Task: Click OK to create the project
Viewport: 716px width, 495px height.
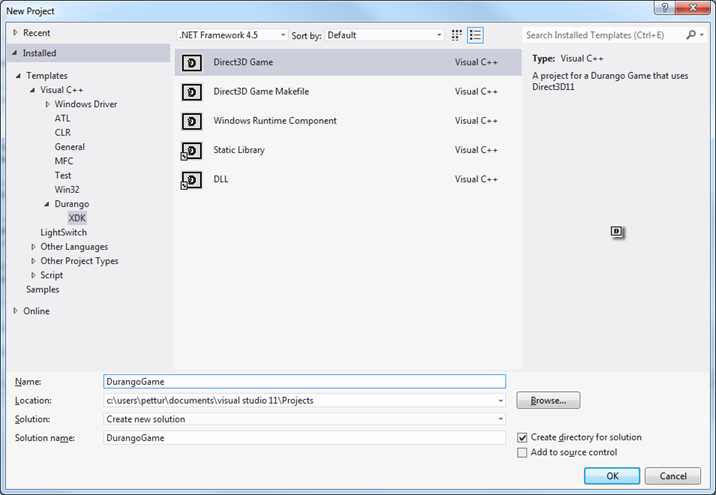Action: (x=612, y=476)
